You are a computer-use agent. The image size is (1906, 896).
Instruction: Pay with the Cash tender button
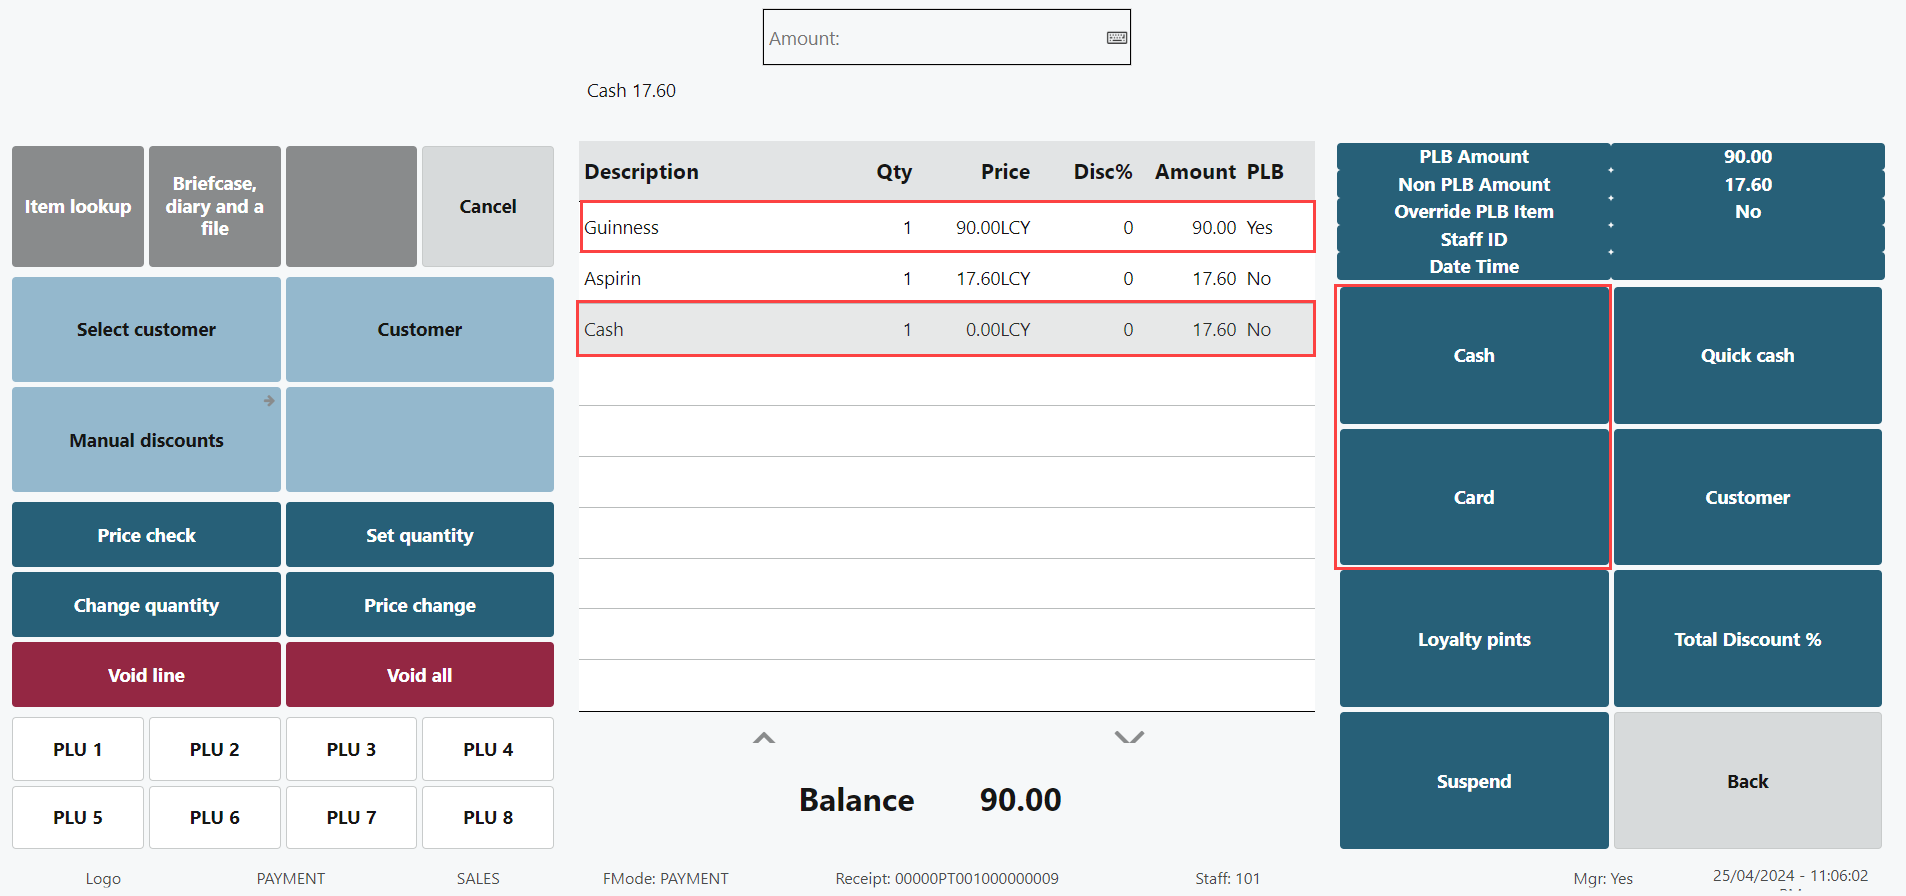coord(1473,355)
